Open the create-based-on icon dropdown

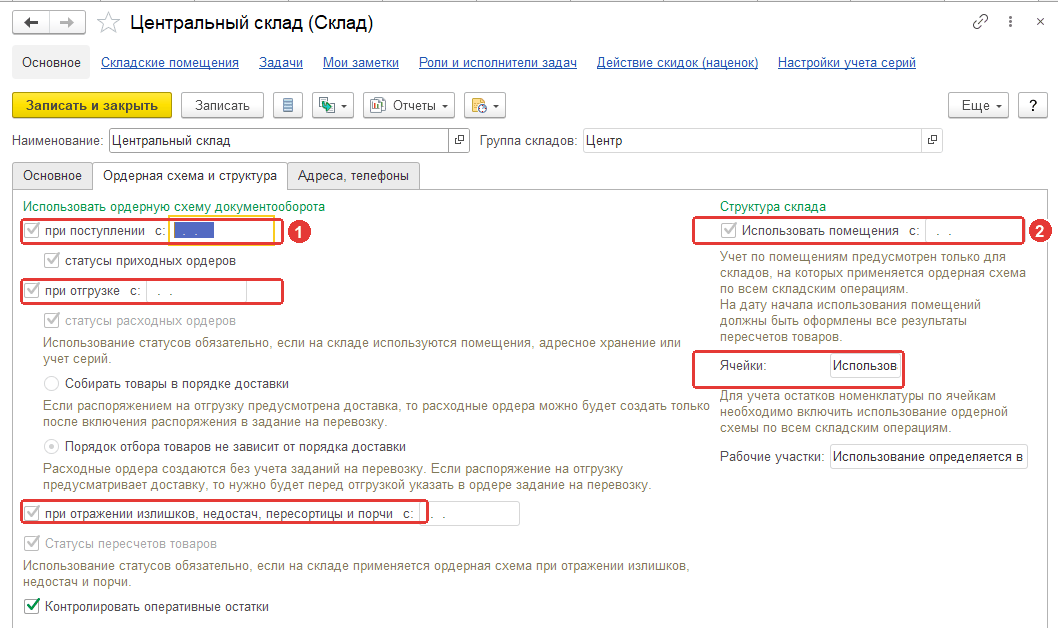[333, 105]
